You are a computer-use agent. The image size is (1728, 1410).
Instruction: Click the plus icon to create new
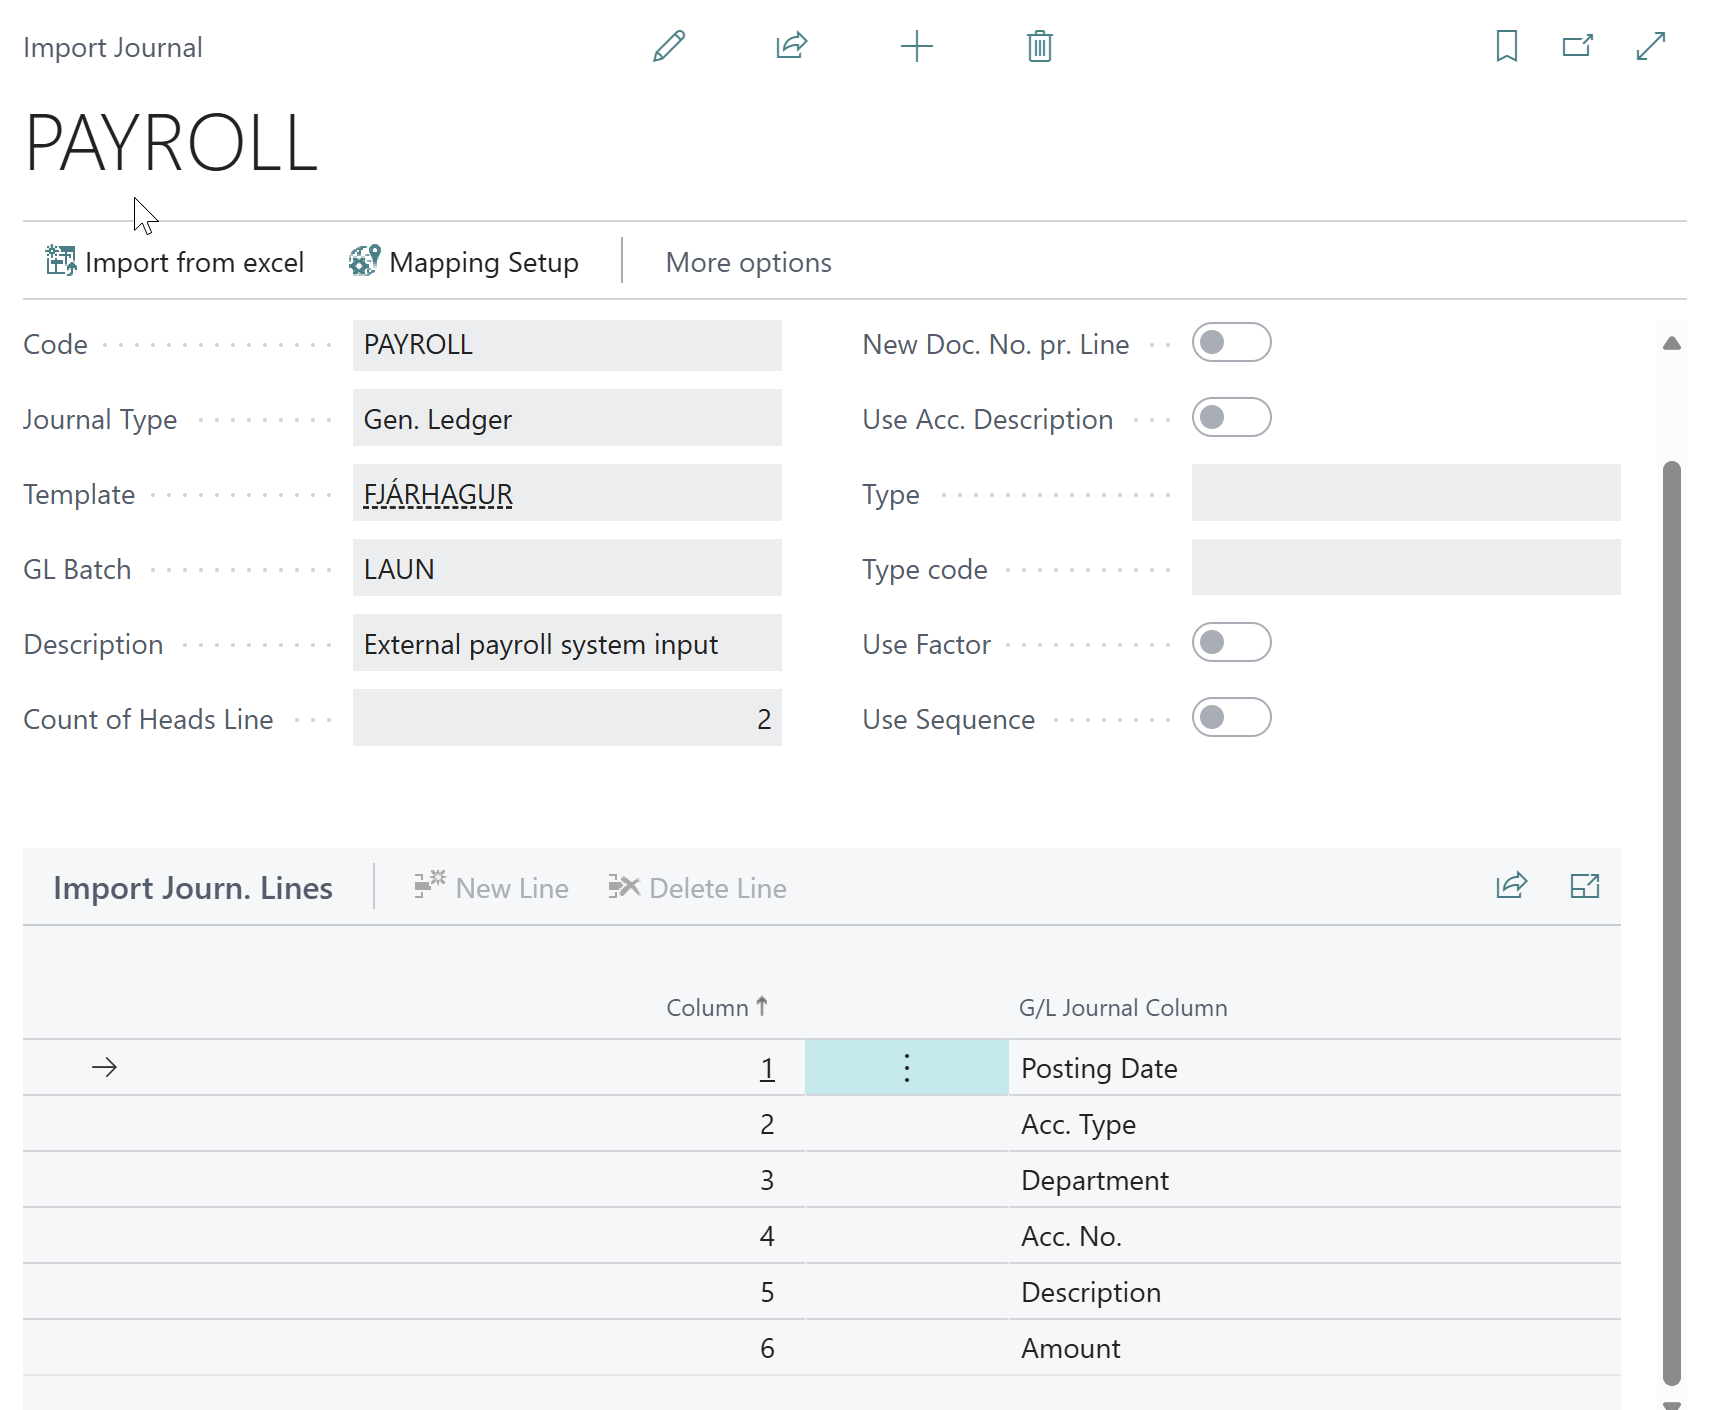point(916,46)
